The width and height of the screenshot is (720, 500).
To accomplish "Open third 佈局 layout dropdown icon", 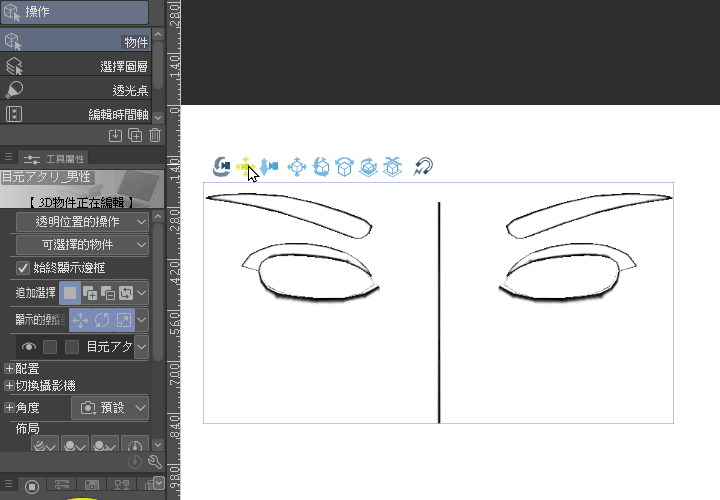I will (105, 444).
